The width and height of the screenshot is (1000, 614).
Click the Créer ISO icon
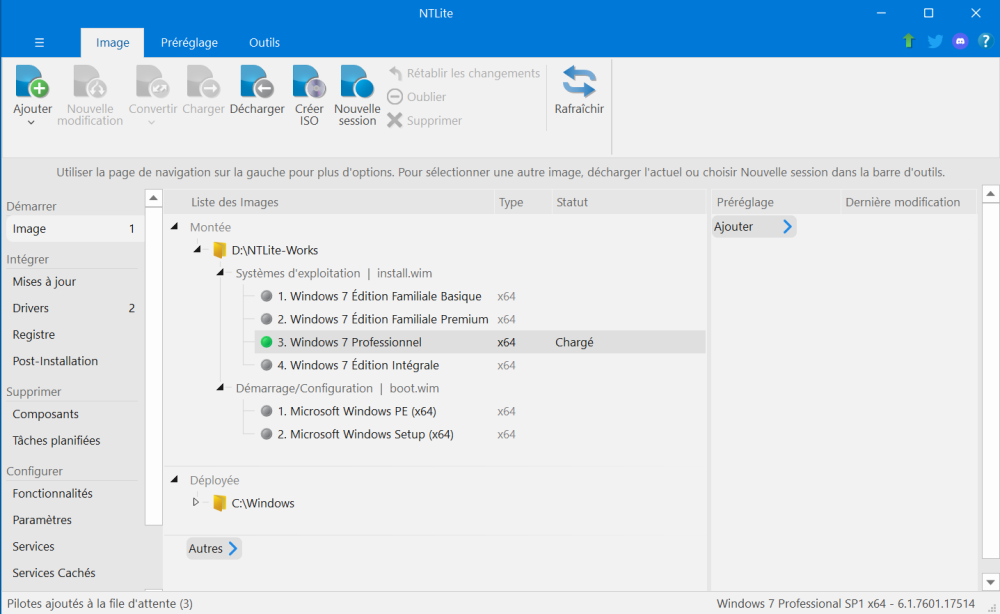pyautogui.click(x=309, y=84)
